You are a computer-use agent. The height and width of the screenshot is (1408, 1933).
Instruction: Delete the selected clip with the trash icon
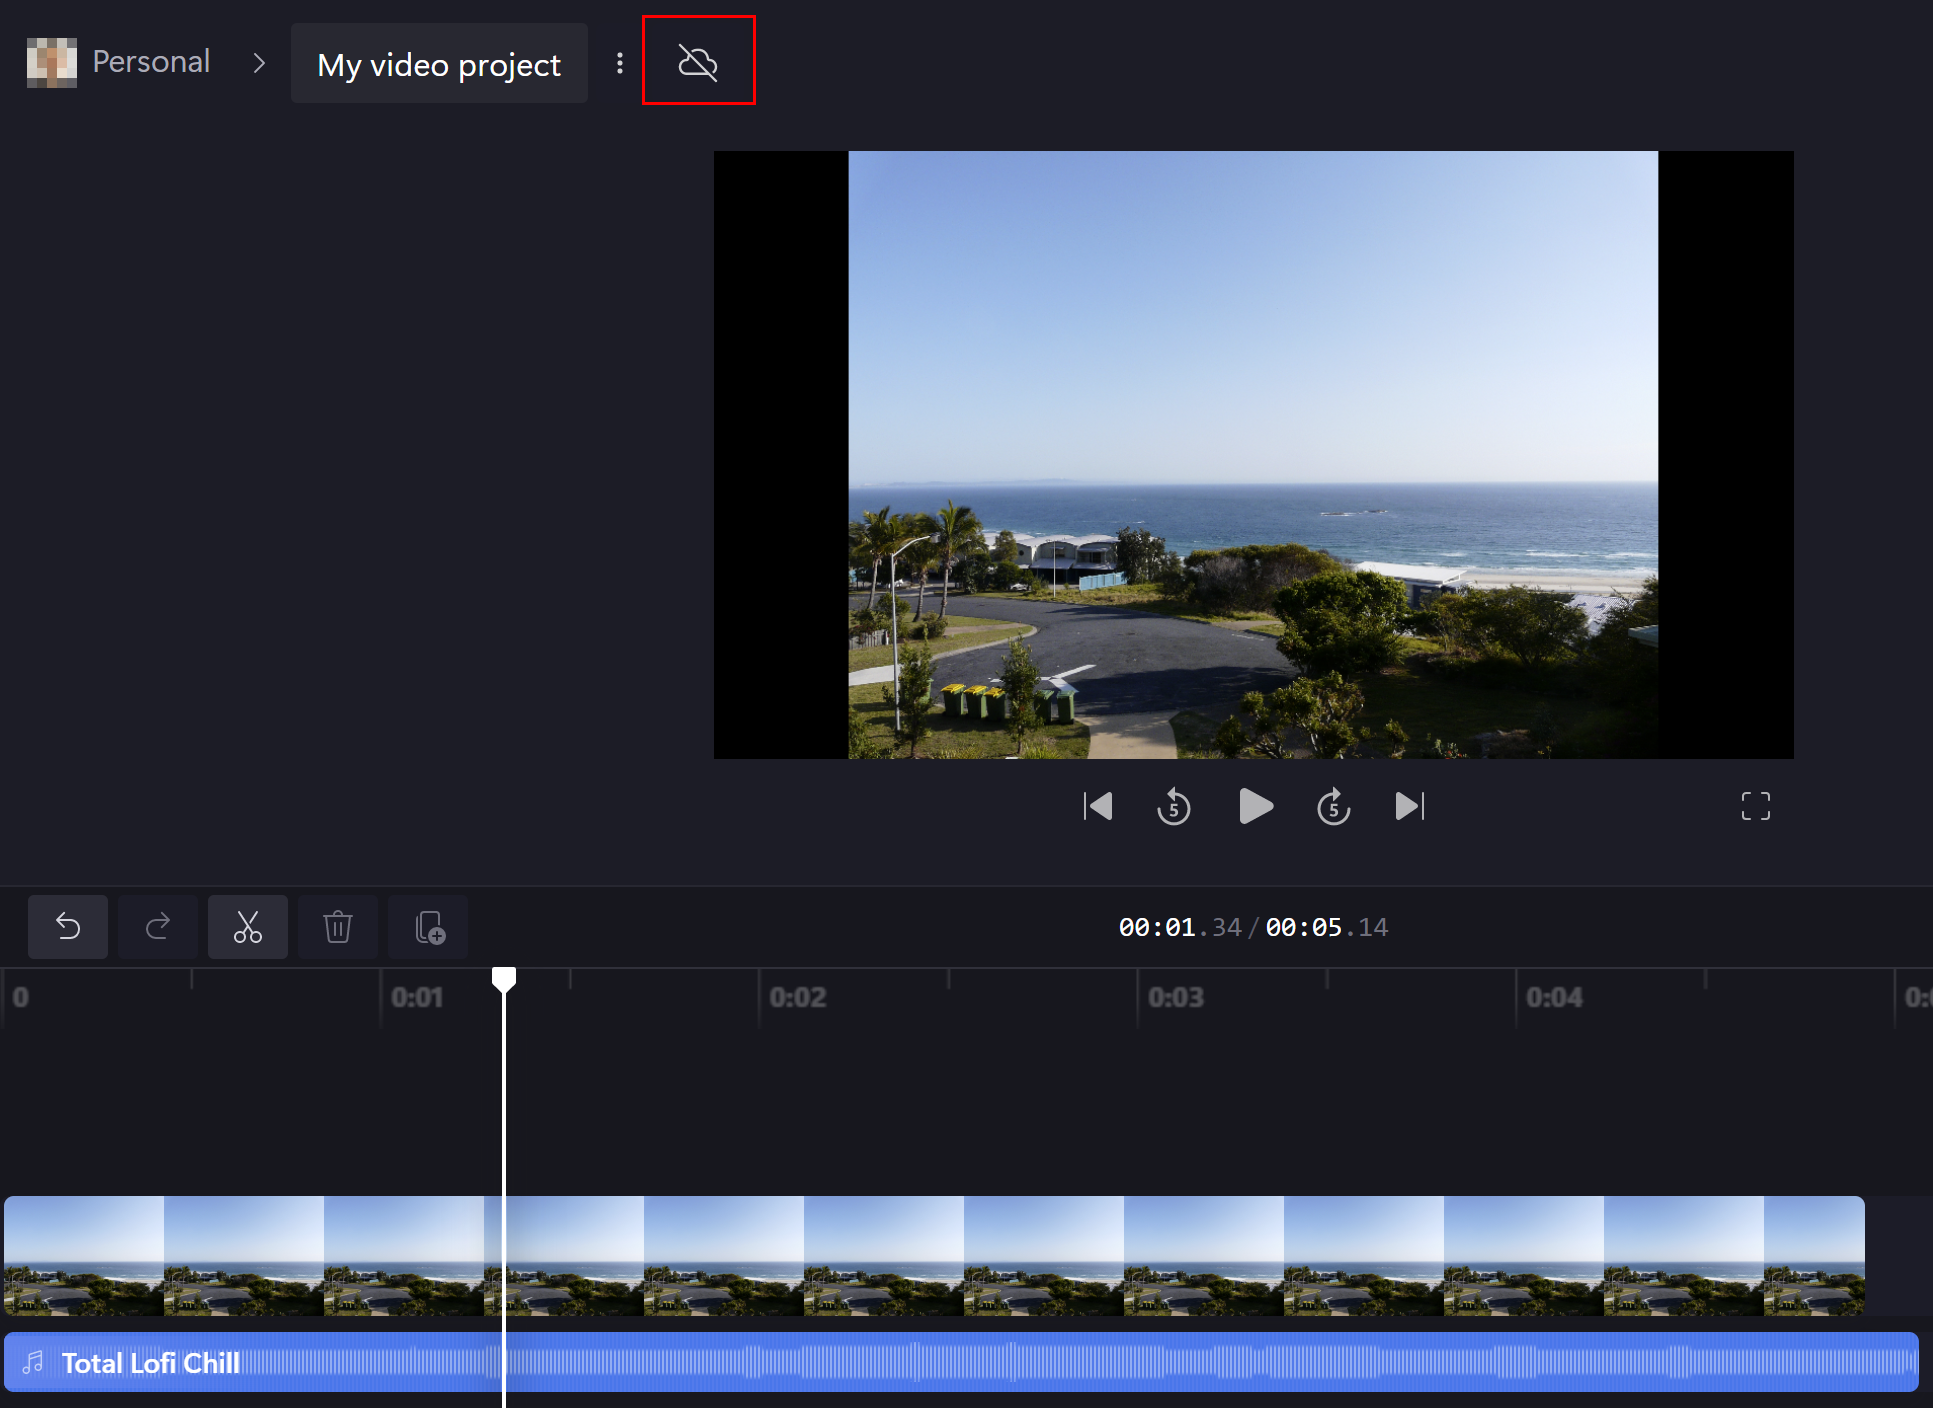[x=338, y=927]
